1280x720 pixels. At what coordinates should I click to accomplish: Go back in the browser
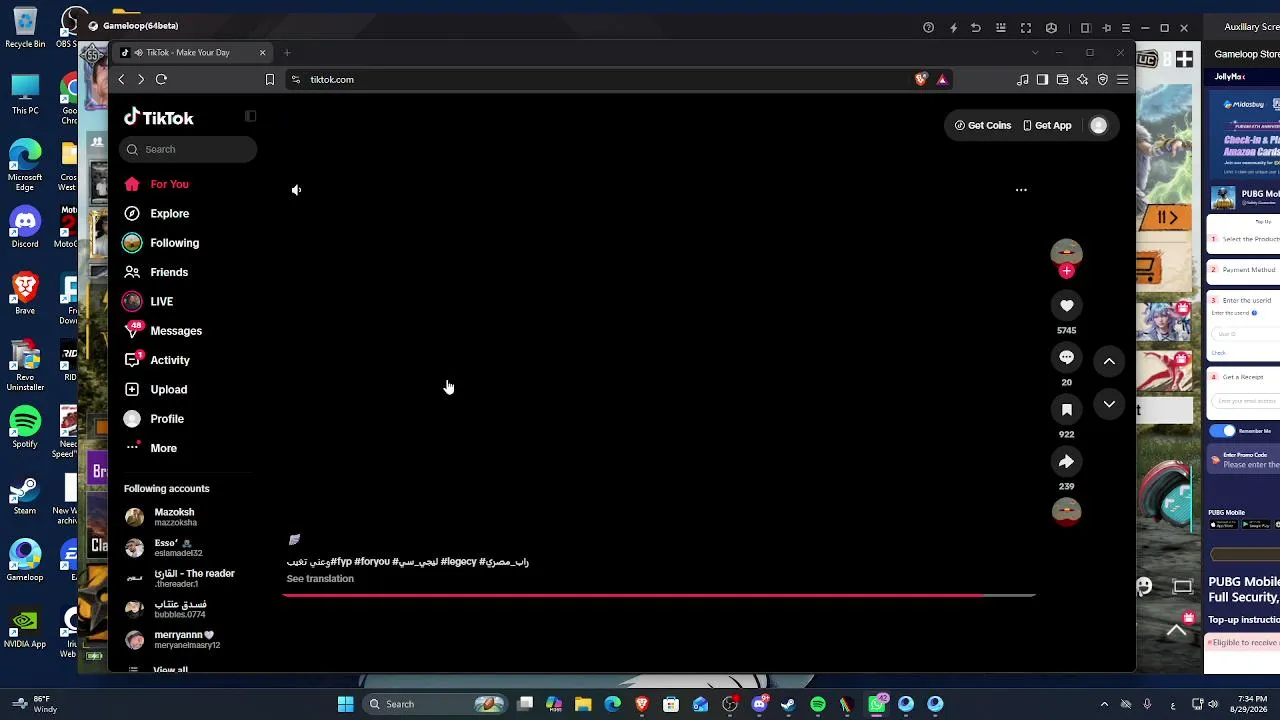[121, 79]
